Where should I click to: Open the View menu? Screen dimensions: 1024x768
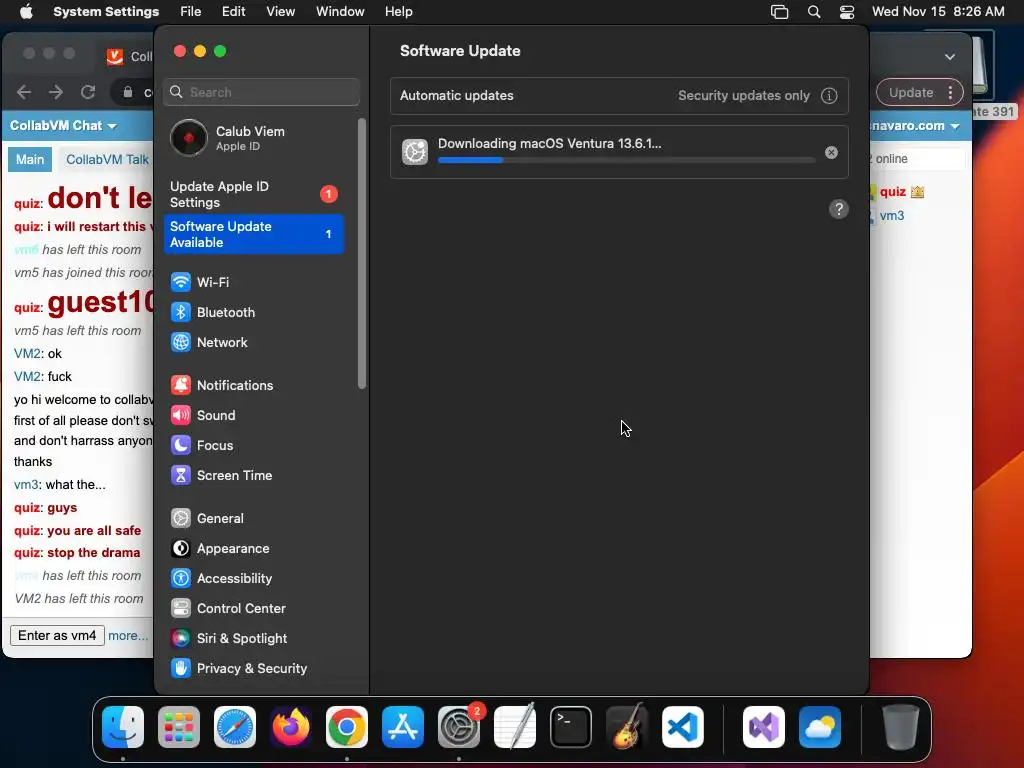[x=281, y=12]
